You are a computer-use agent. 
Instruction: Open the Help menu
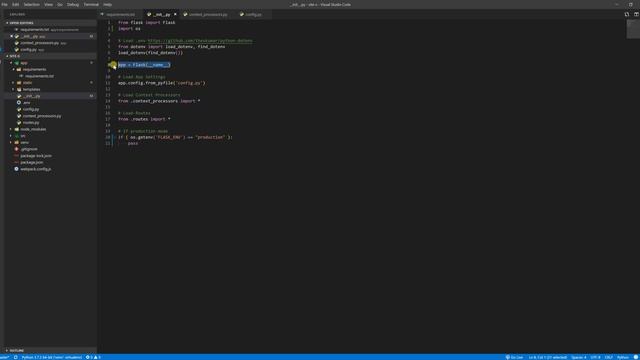tap(107, 4)
